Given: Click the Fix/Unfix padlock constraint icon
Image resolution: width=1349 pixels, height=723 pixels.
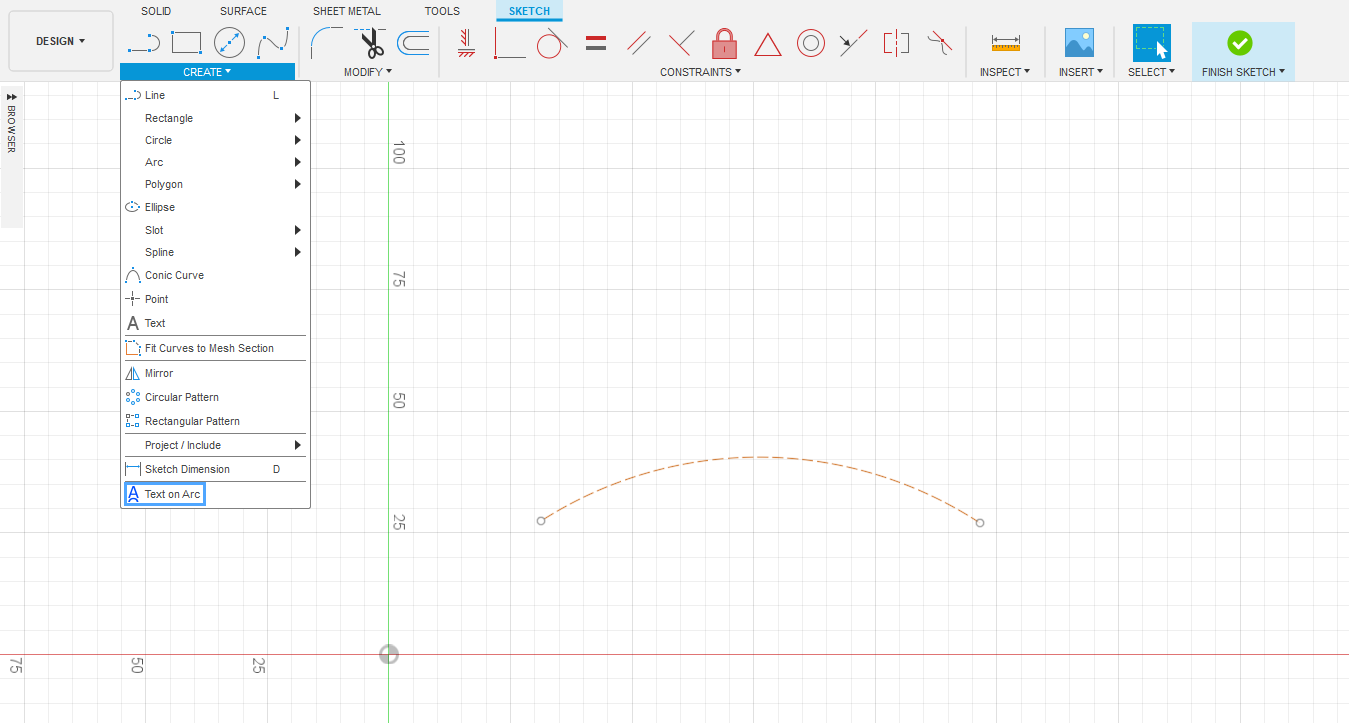Looking at the screenshot, I should (724, 43).
